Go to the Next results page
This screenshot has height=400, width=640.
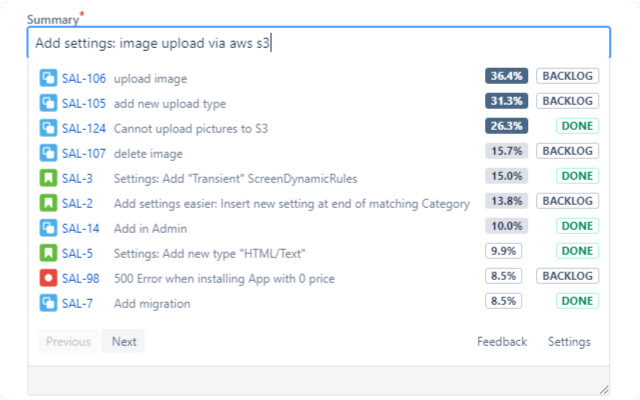coord(124,342)
